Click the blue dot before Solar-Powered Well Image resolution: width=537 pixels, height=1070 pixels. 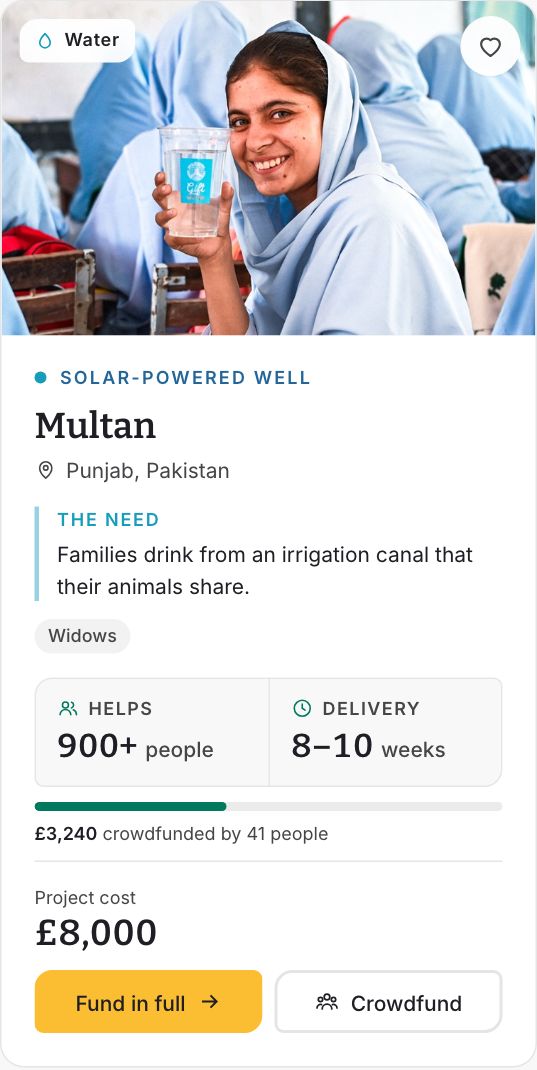point(40,377)
